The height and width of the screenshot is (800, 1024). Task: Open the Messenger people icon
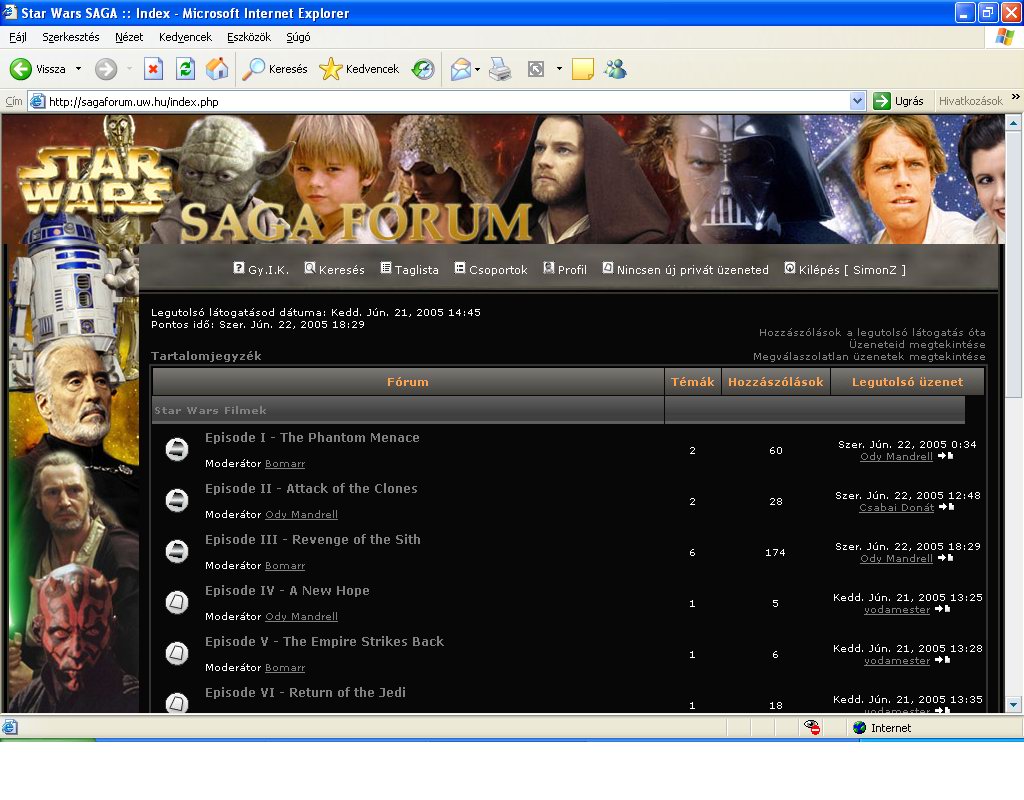coord(615,69)
